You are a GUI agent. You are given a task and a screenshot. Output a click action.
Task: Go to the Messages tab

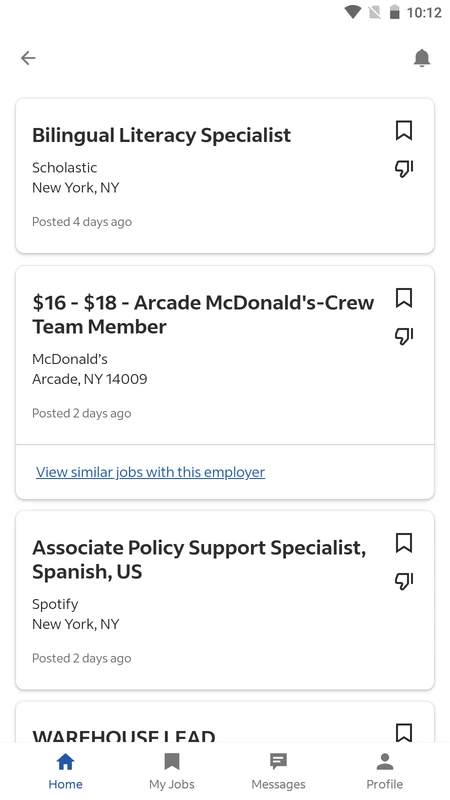point(278,771)
